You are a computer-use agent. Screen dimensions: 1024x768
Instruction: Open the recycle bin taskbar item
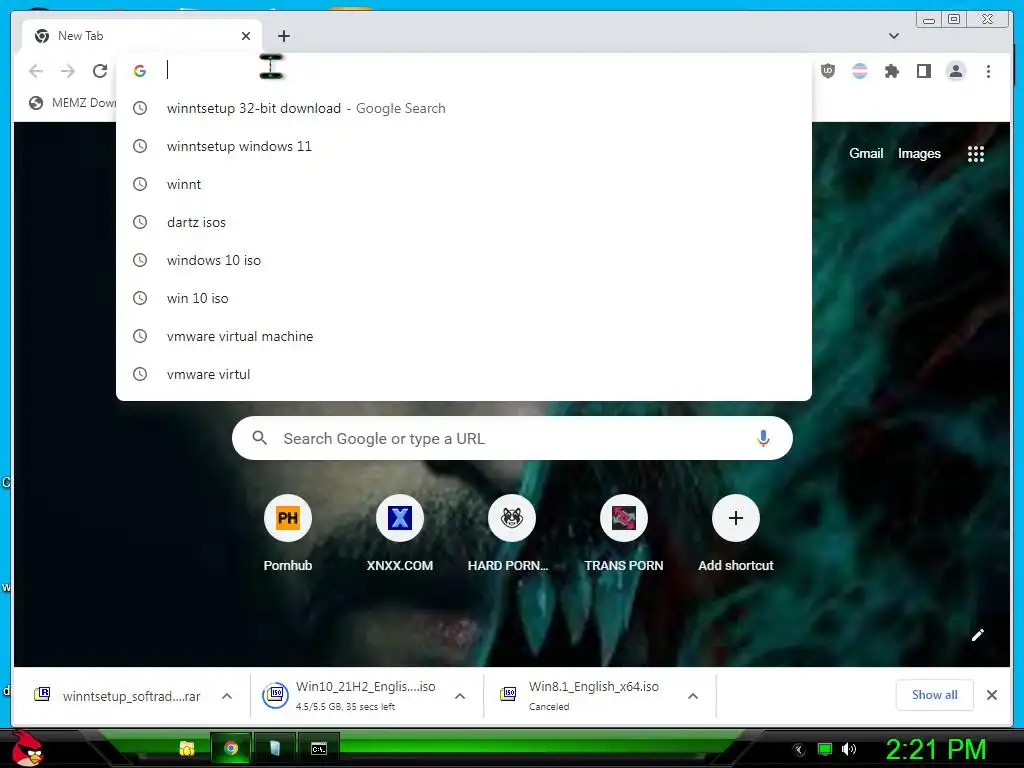click(275, 748)
